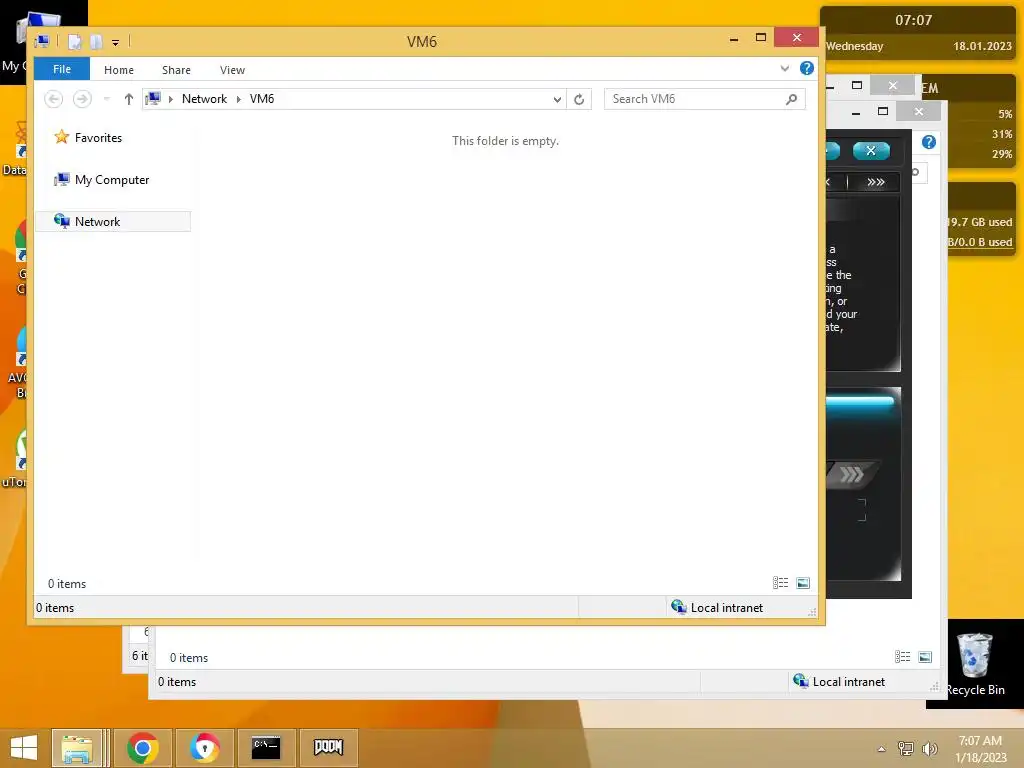1024x768 pixels.
Task: Open Help icon in the background Explorer window
Action: (x=929, y=142)
